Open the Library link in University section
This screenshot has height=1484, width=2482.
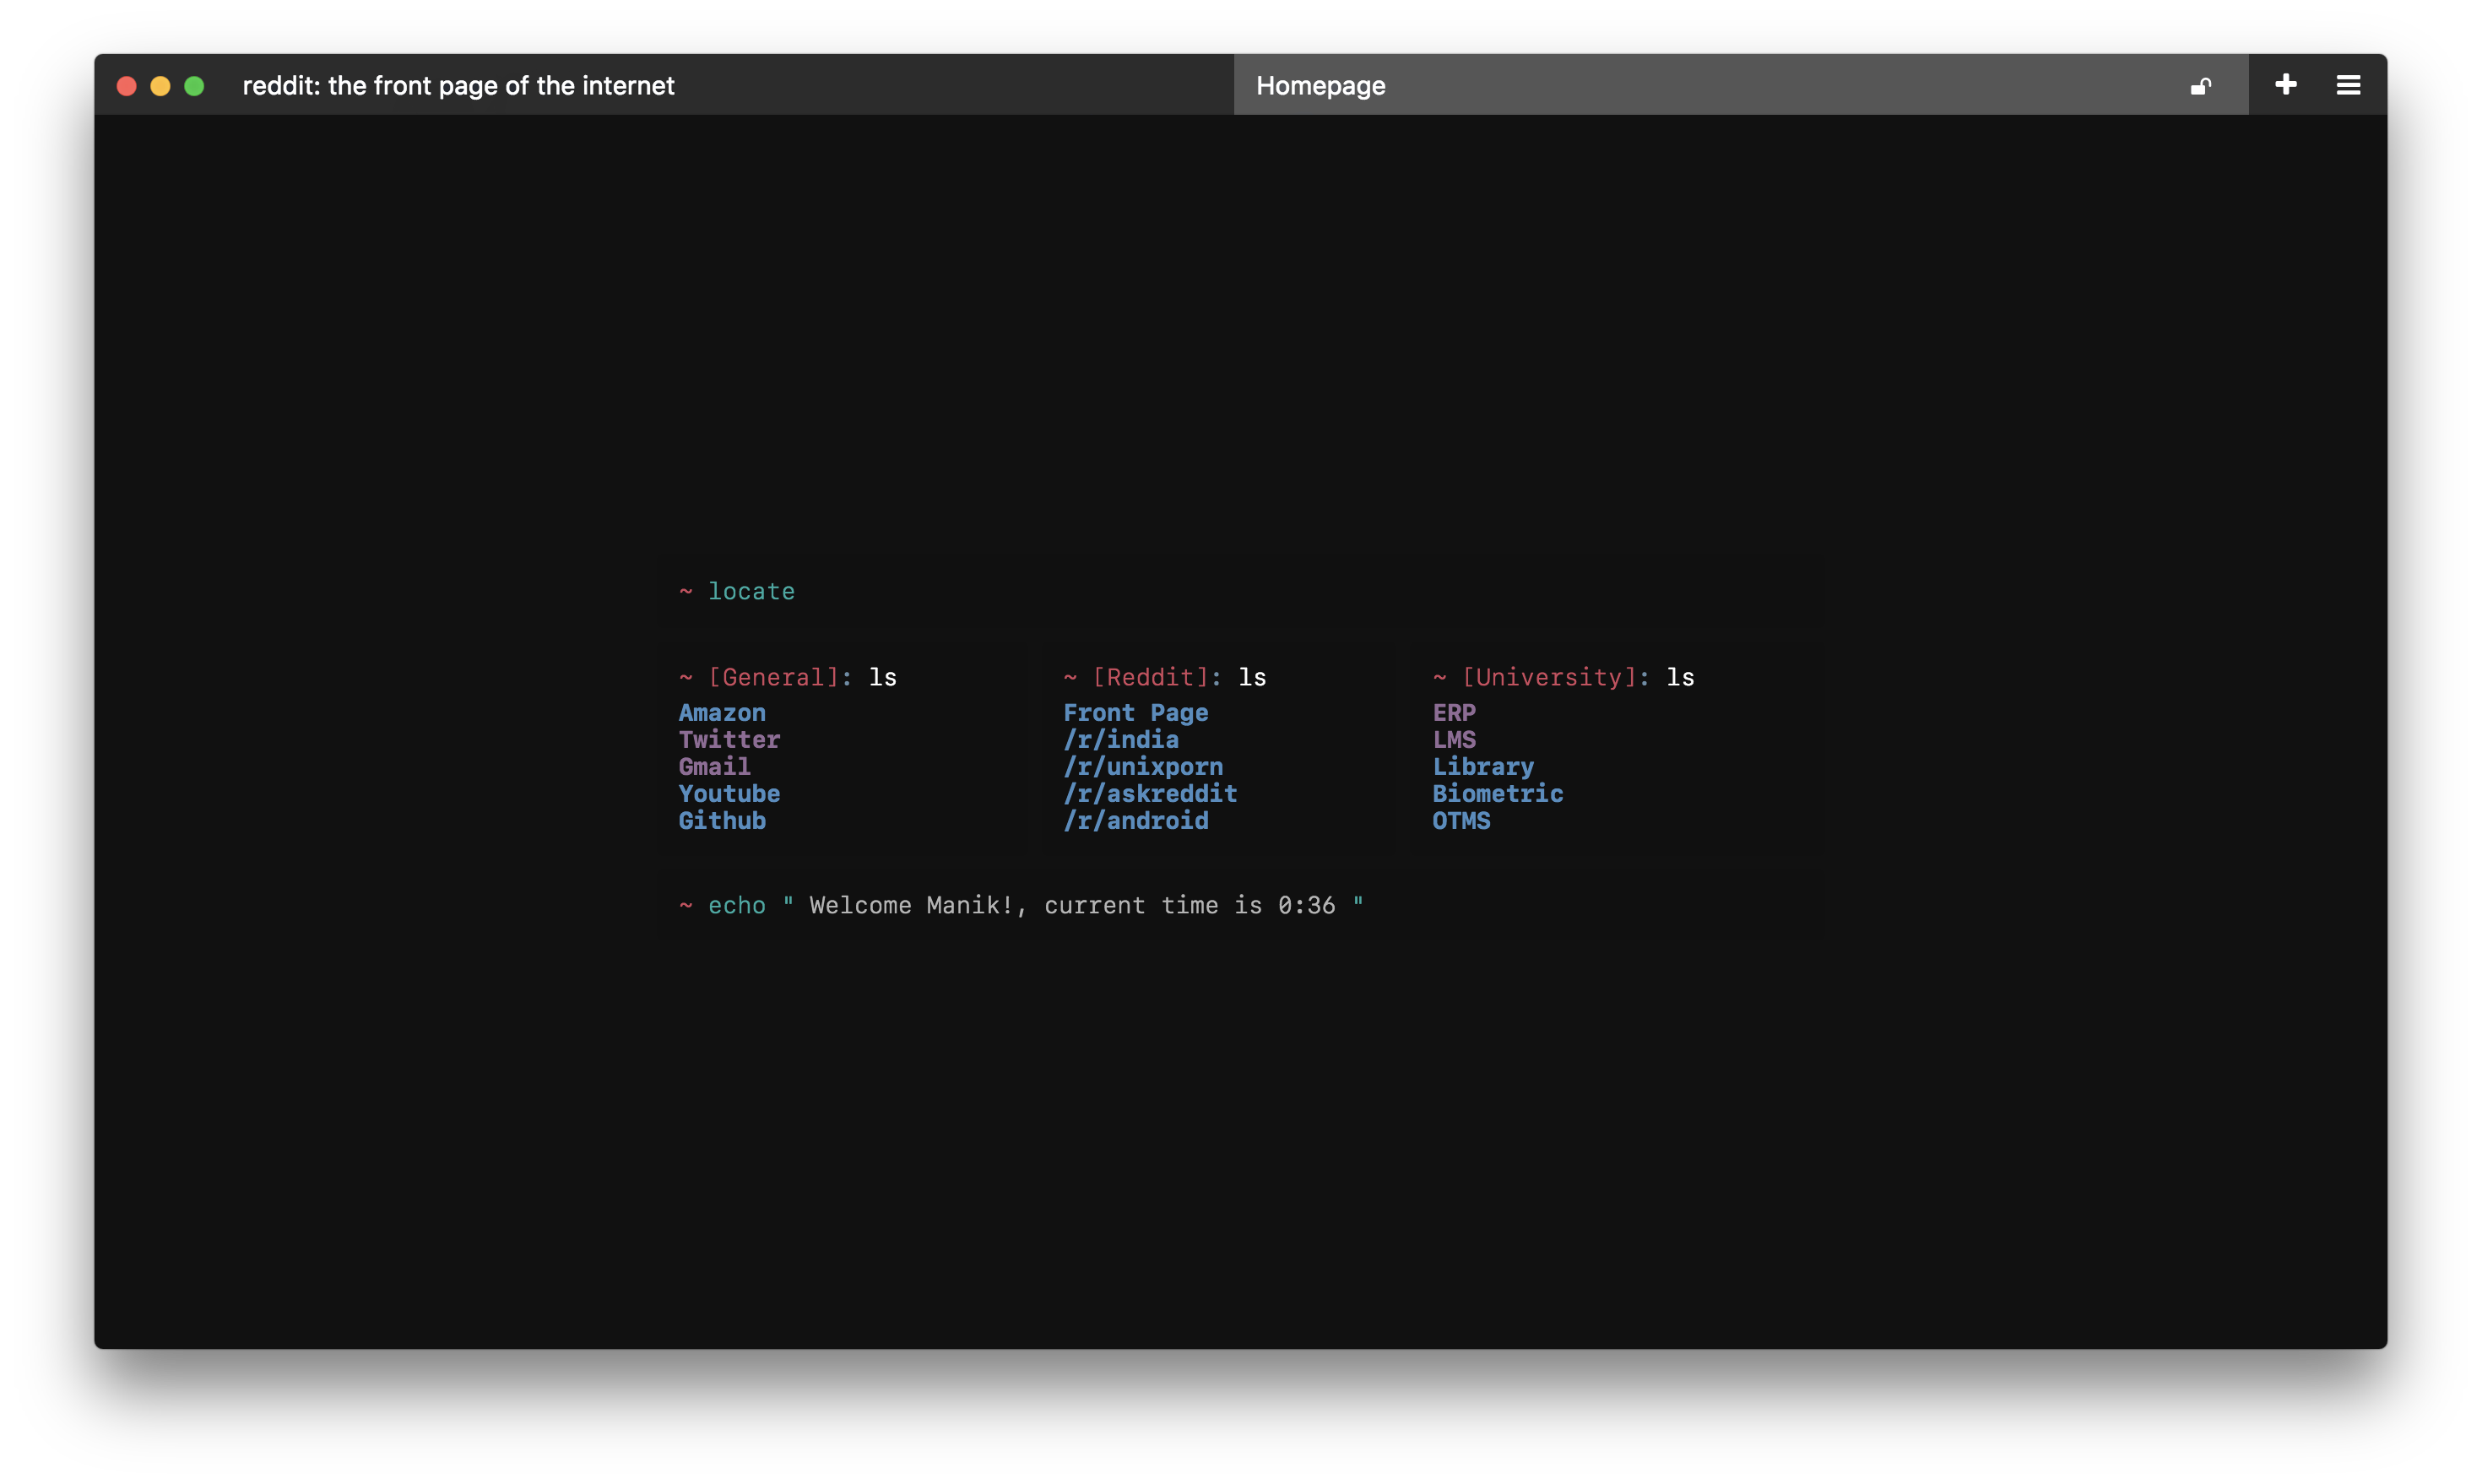[1483, 766]
